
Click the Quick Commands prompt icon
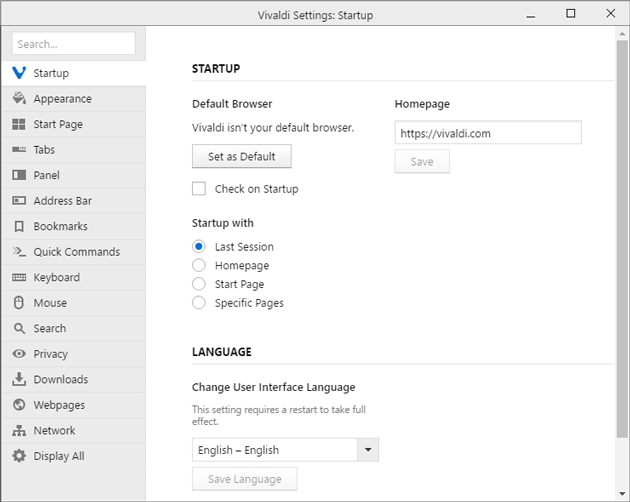pyautogui.click(x=19, y=252)
